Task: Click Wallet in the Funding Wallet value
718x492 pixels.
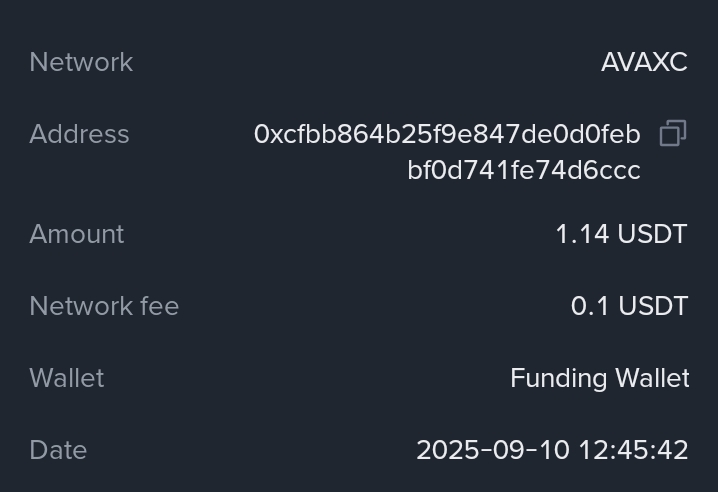Action: click(x=652, y=378)
